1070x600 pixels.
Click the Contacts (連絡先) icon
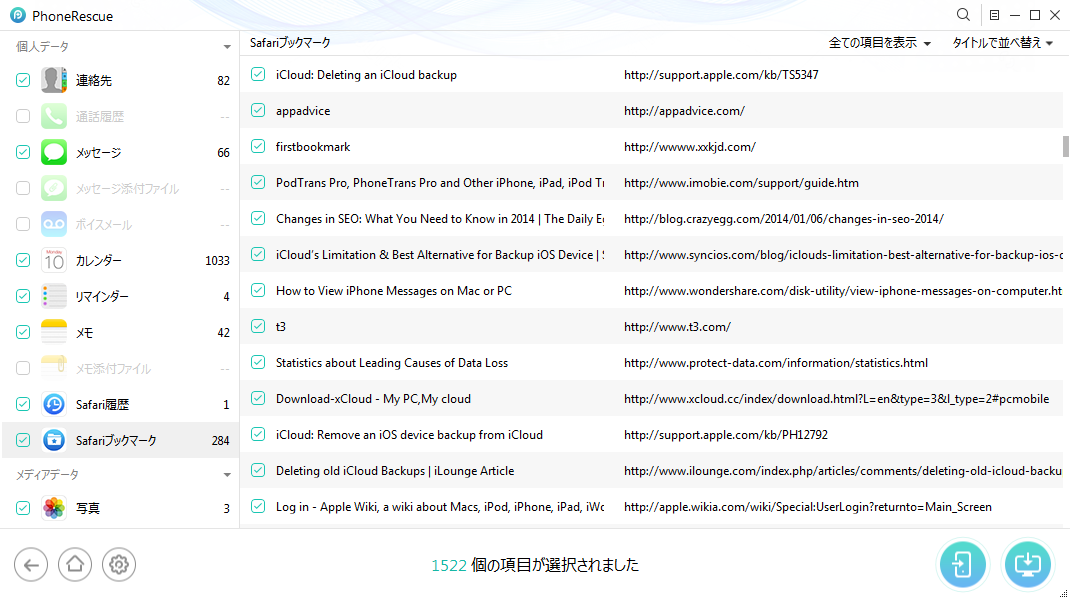(x=54, y=80)
